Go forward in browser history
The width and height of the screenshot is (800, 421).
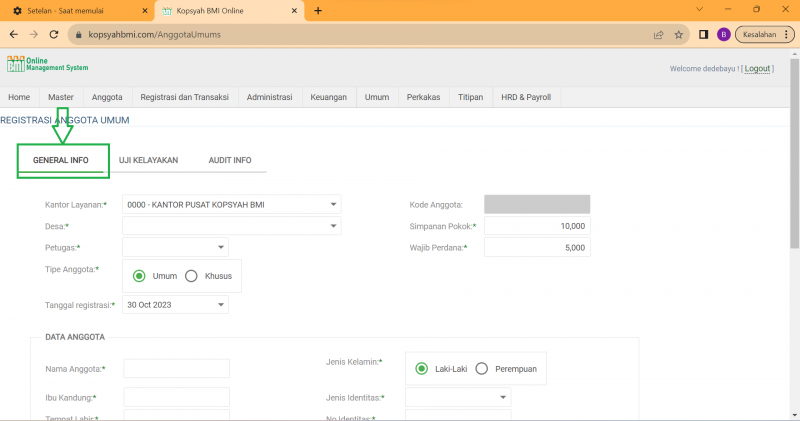[x=34, y=35]
